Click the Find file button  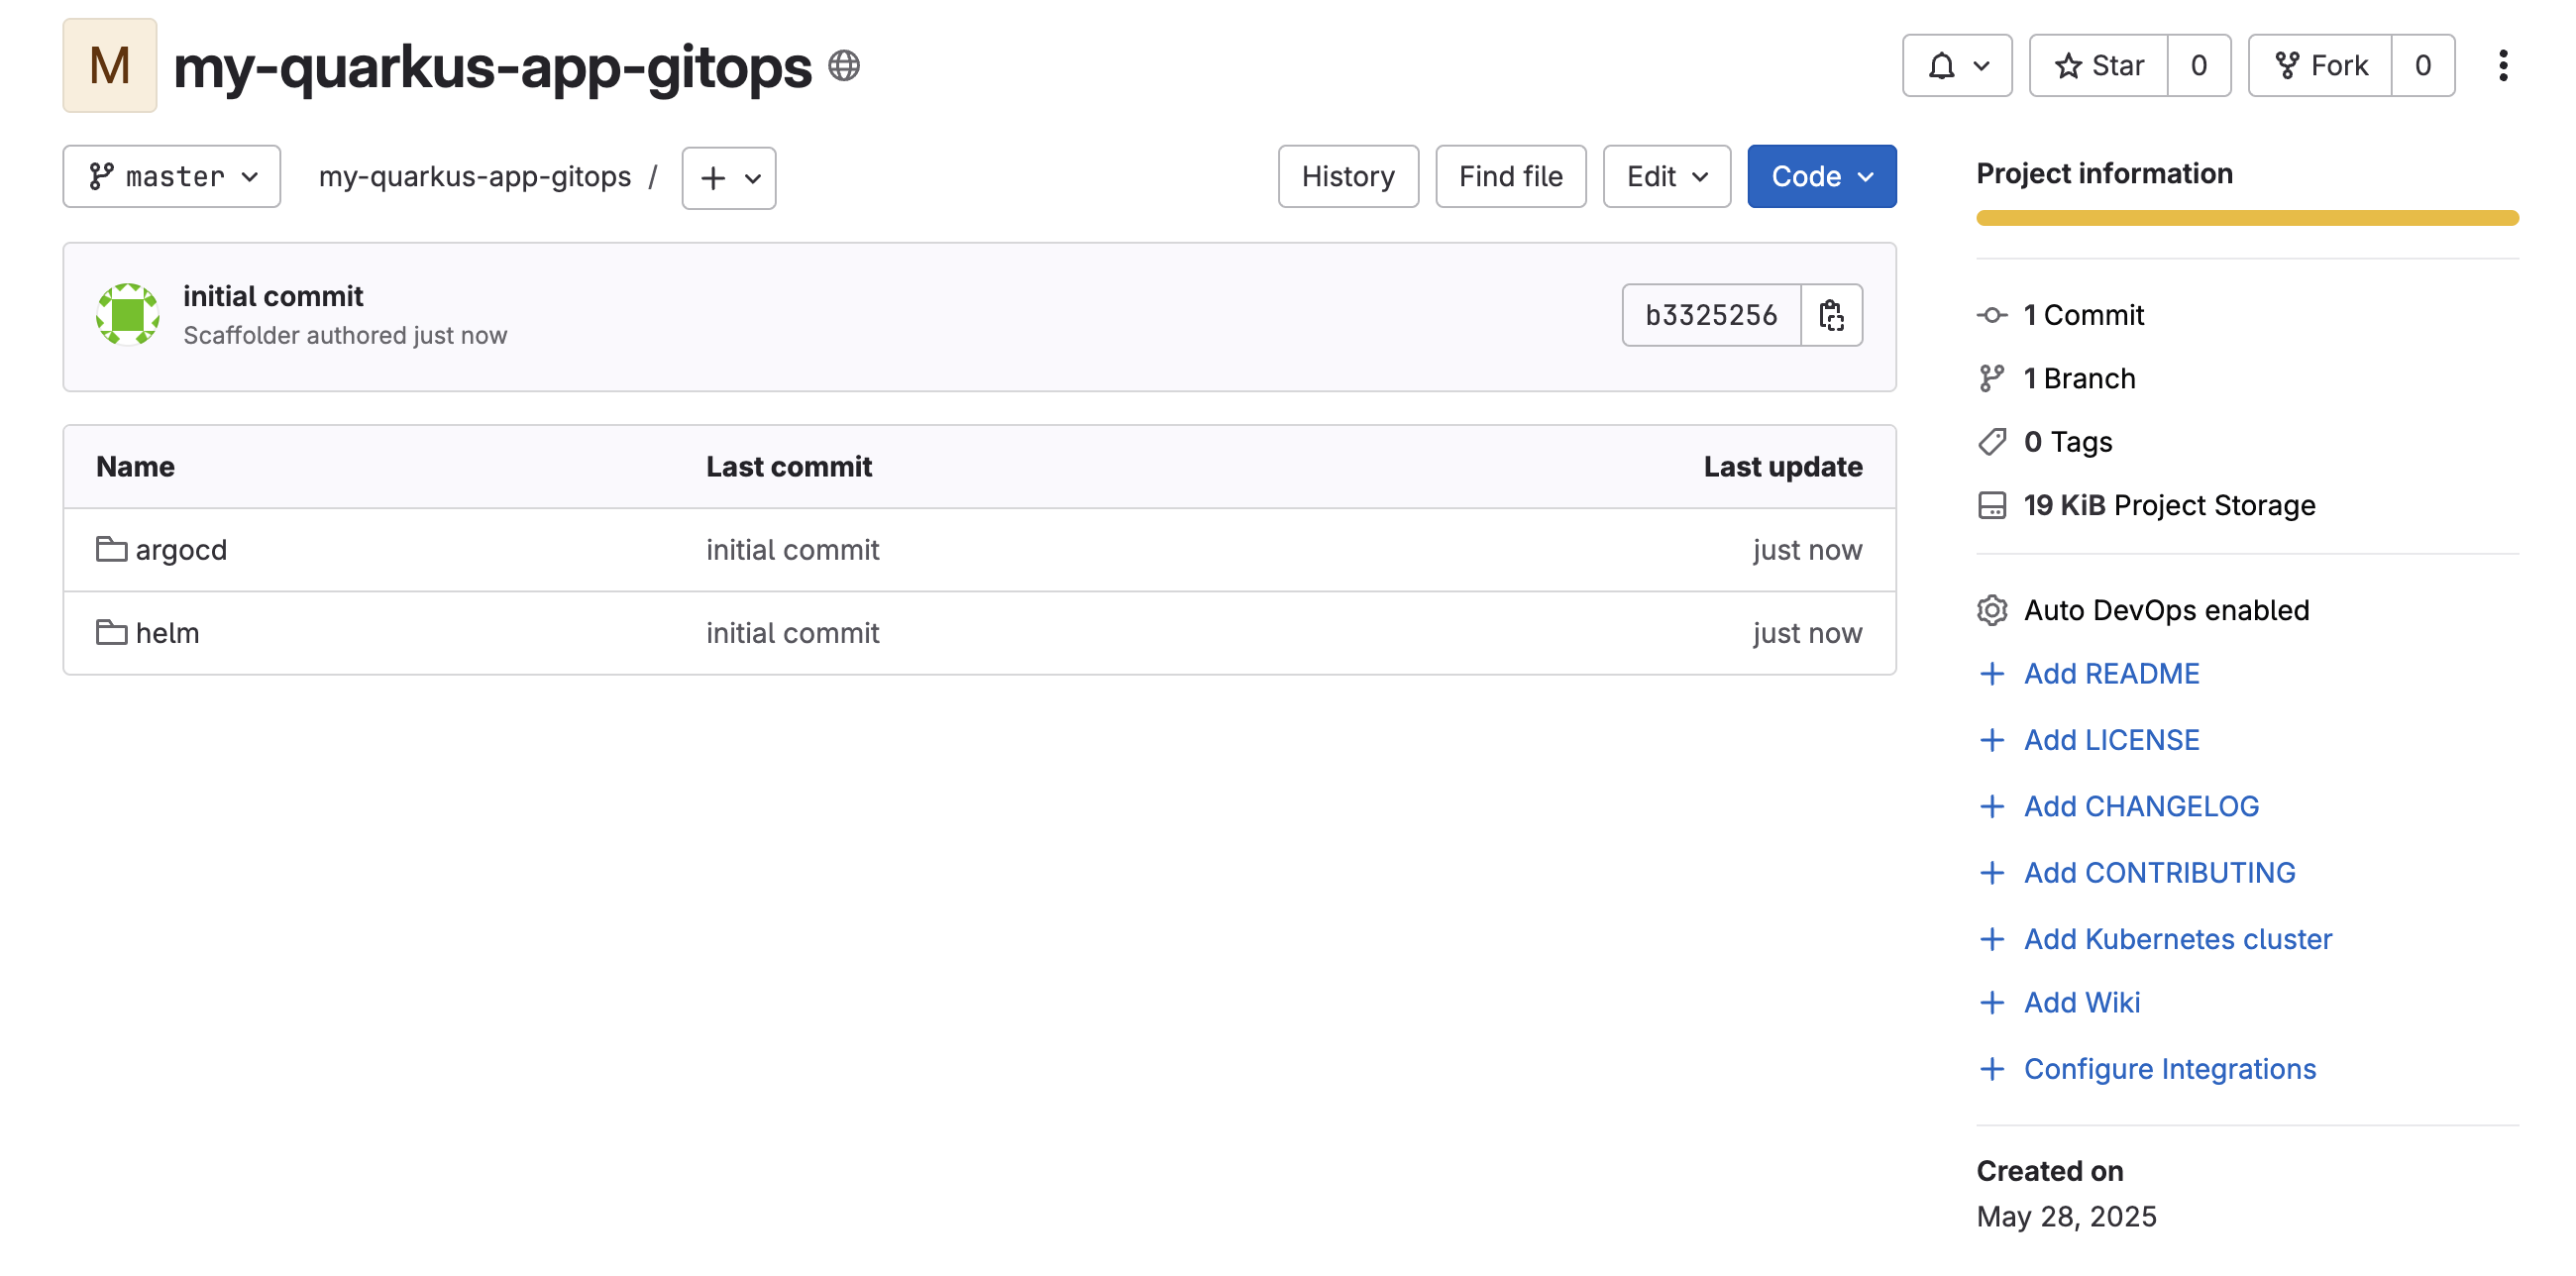(1510, 177)
